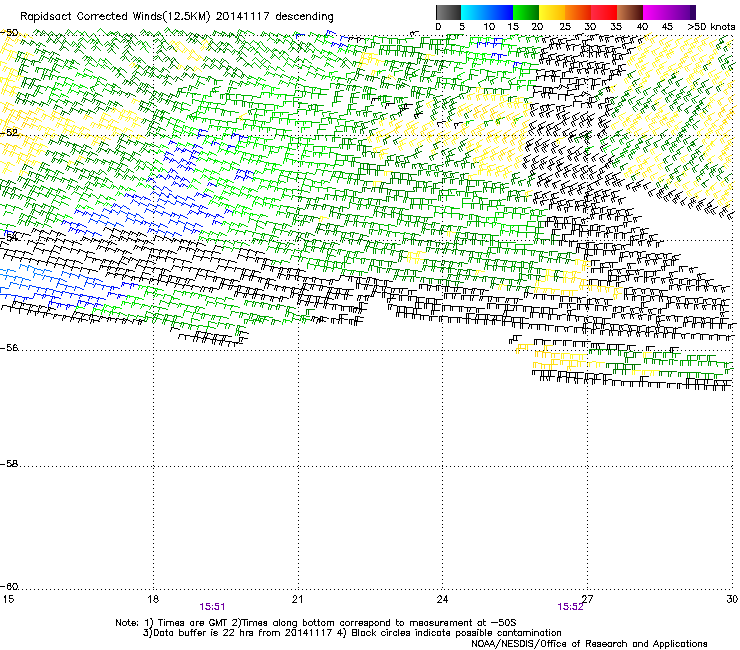Click the purple 15:51 time stamp
The height and width of the screenshot is (650, 740).
pos(212,607)
